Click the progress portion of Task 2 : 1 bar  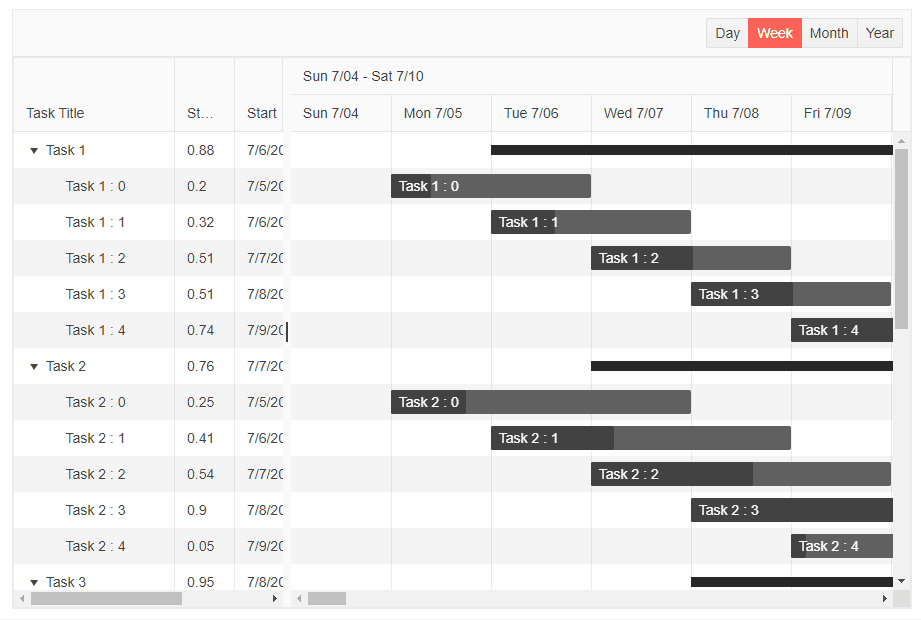[x=550, y=438]
